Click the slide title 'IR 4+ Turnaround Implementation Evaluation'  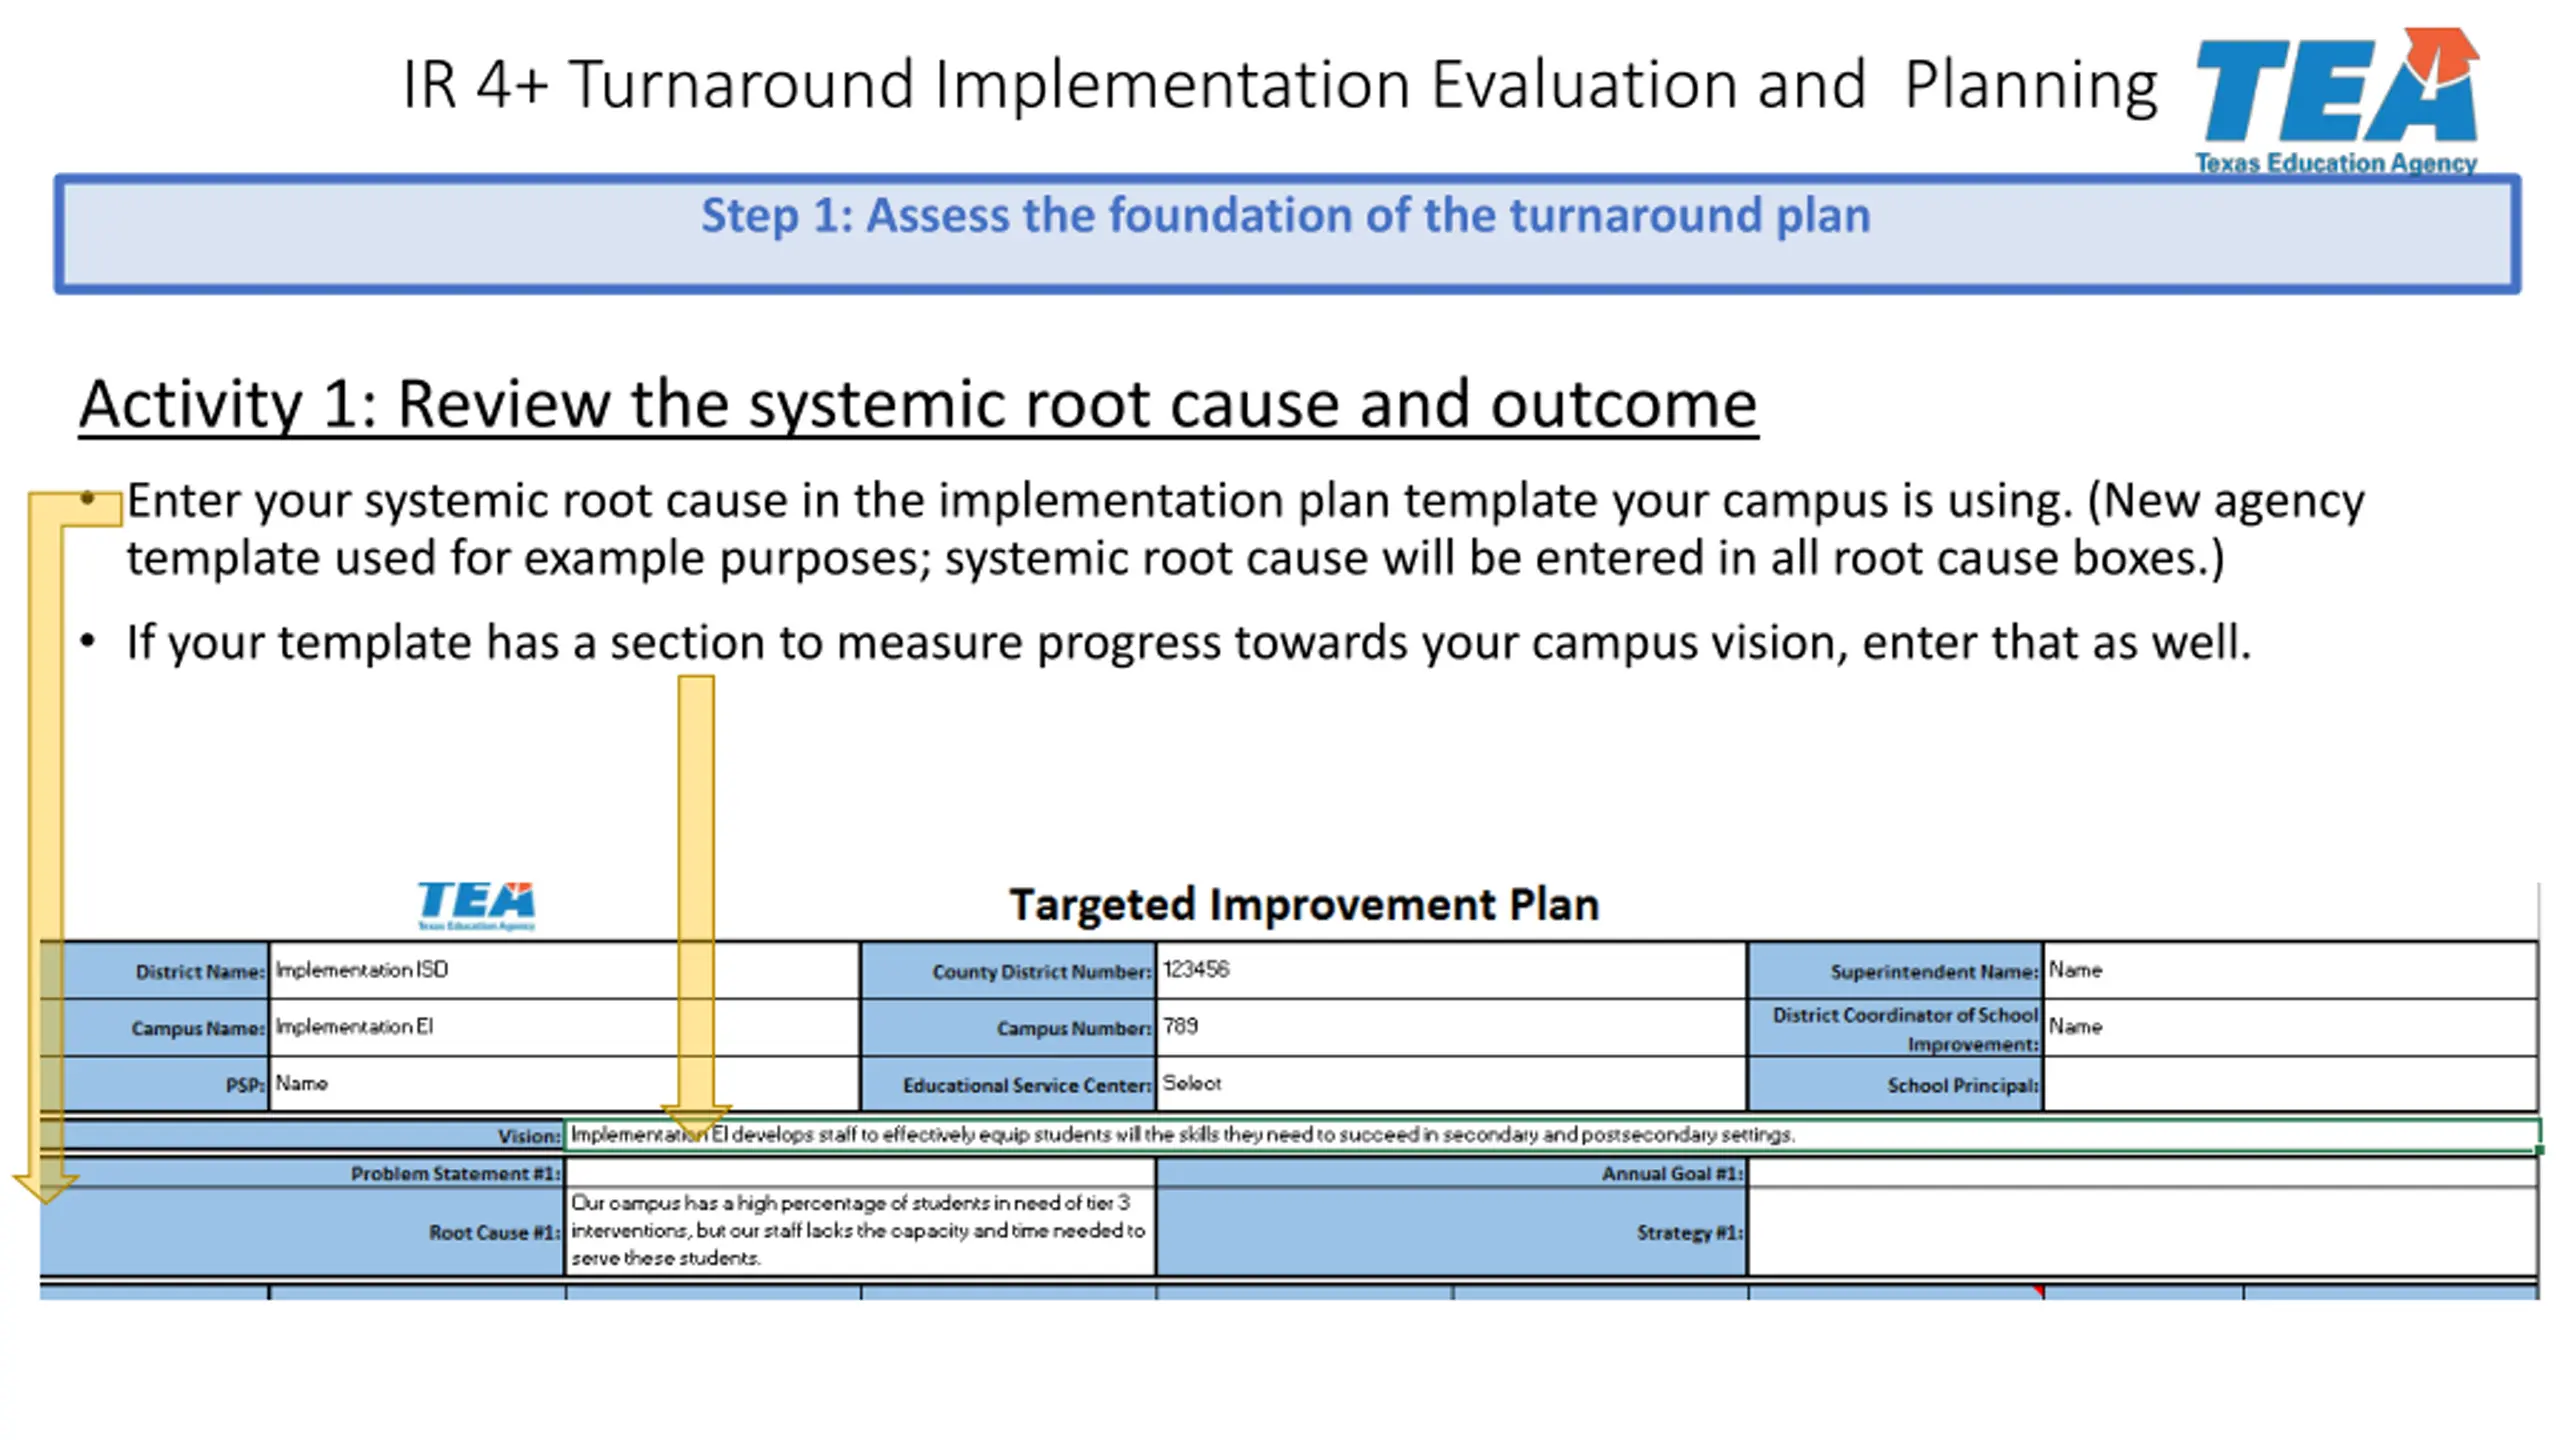[1280, 84]
